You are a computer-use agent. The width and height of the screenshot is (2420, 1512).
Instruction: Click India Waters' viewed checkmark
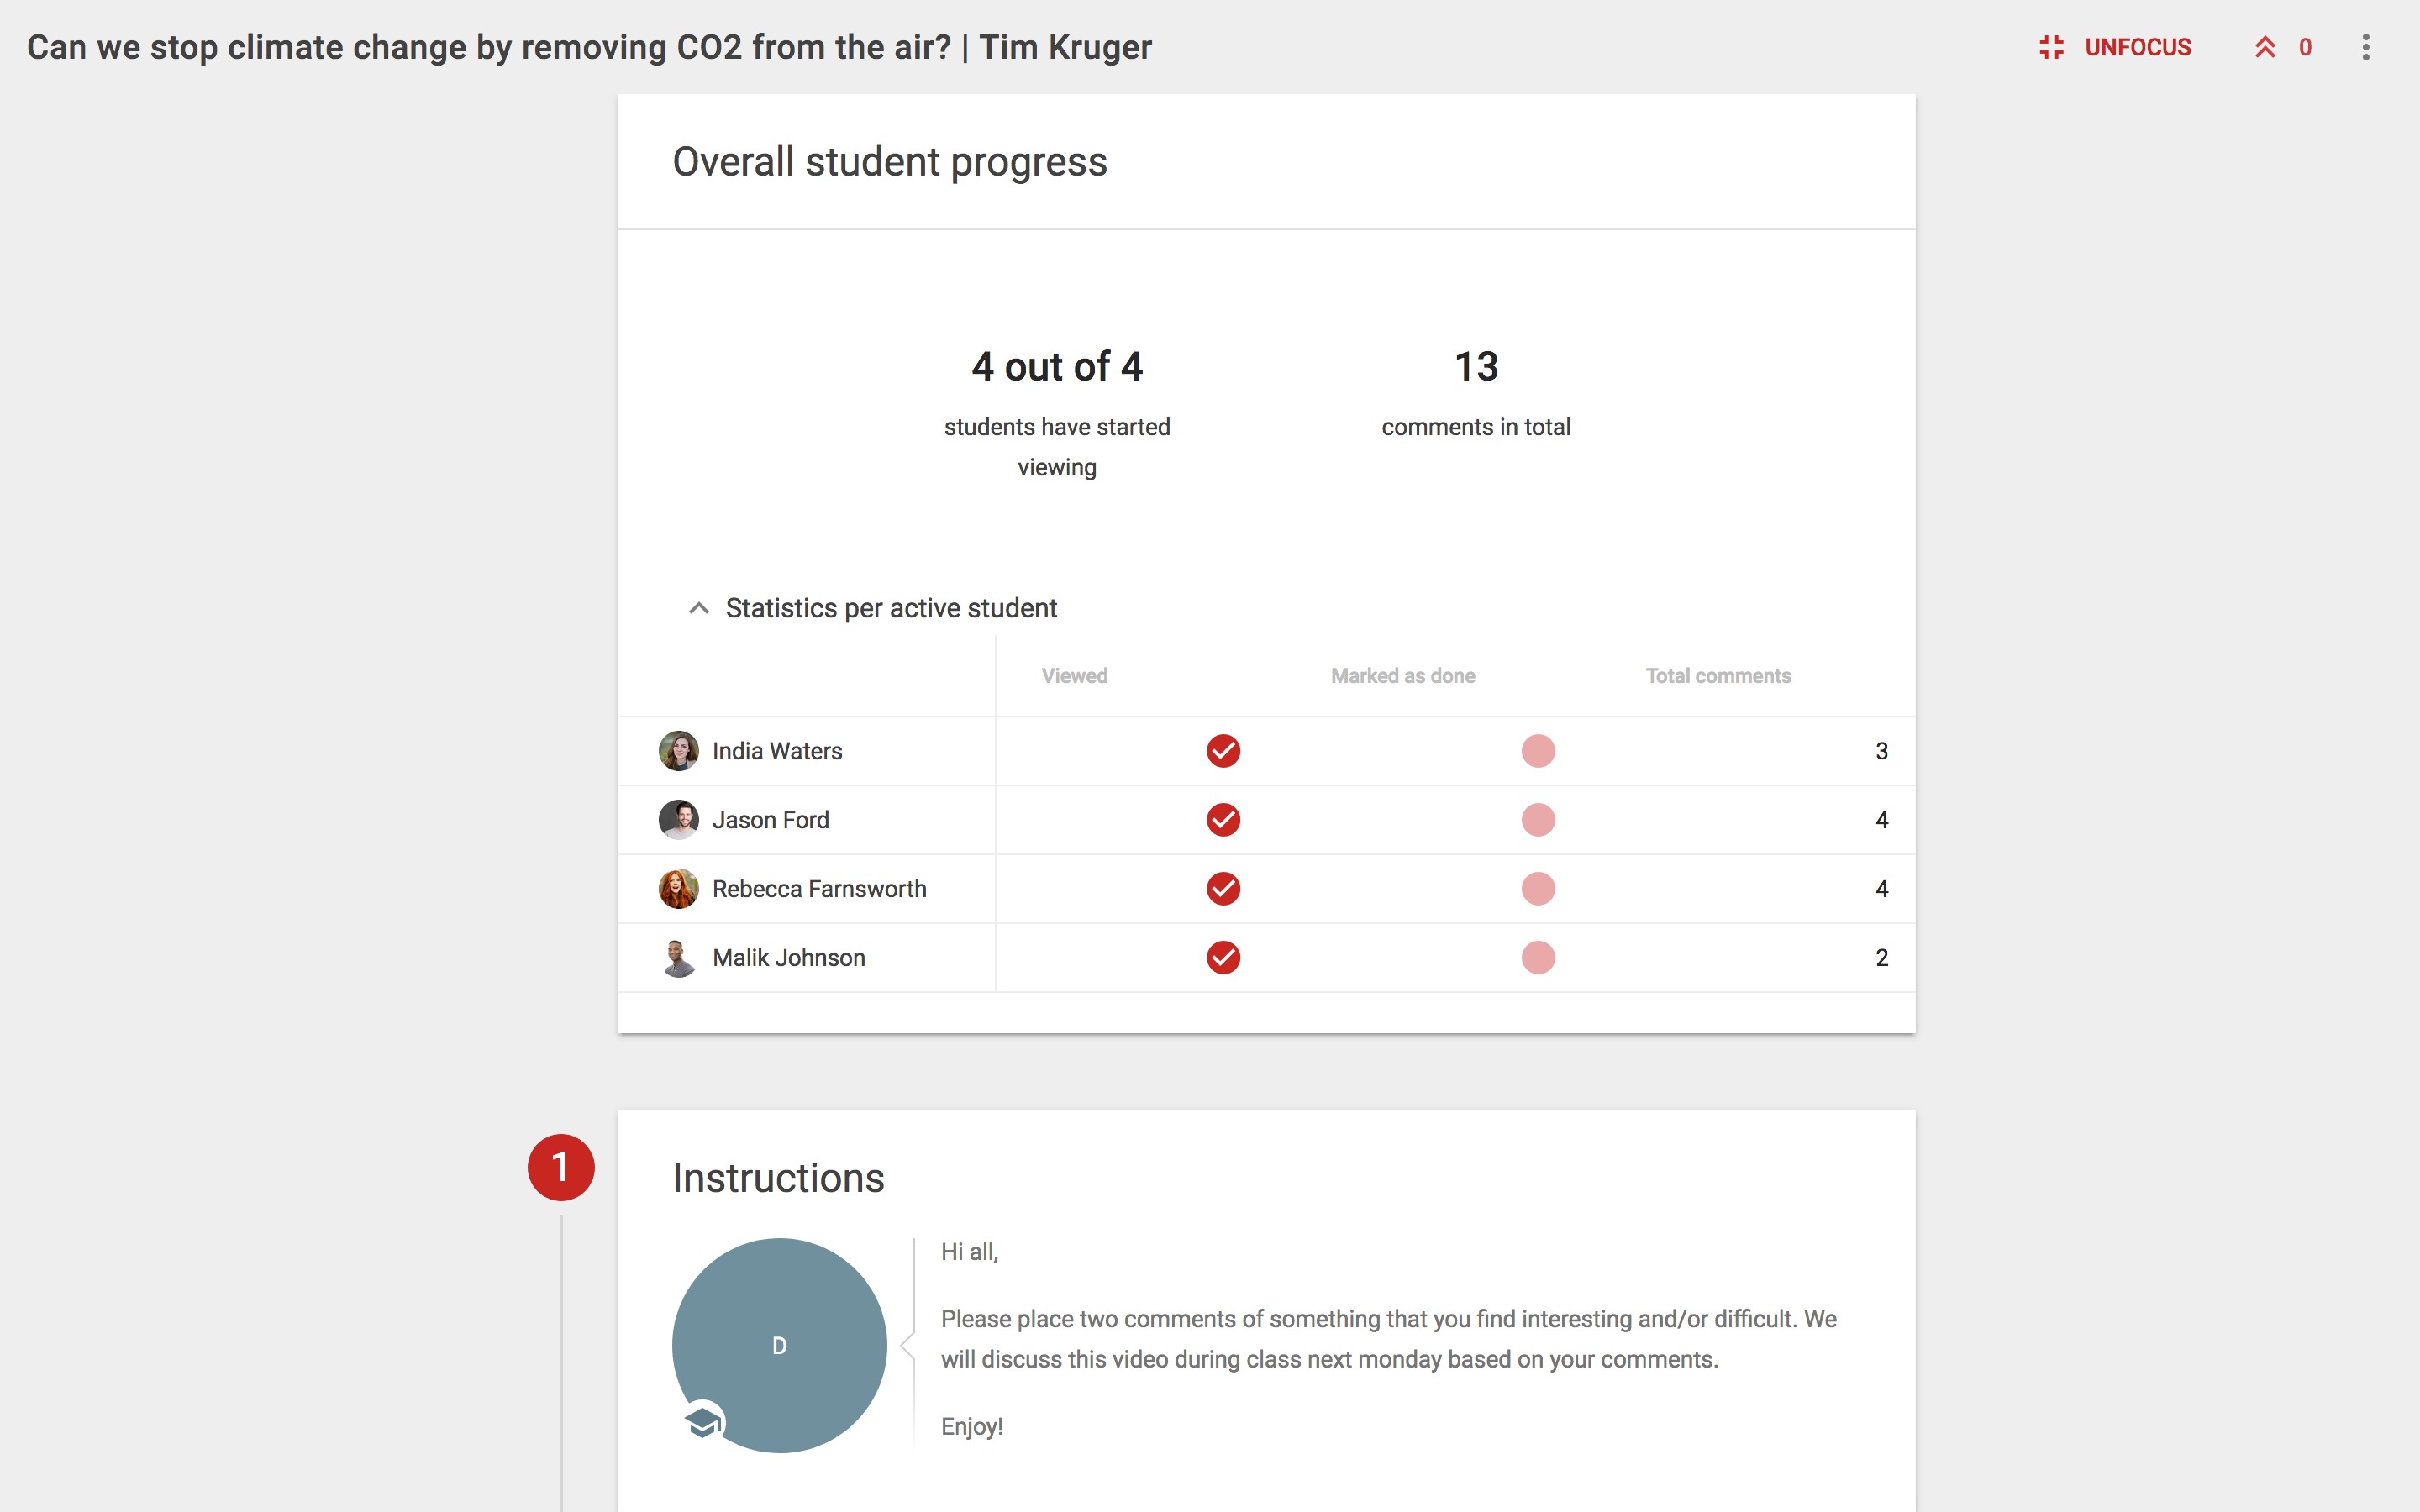[x=1223, y=751]
